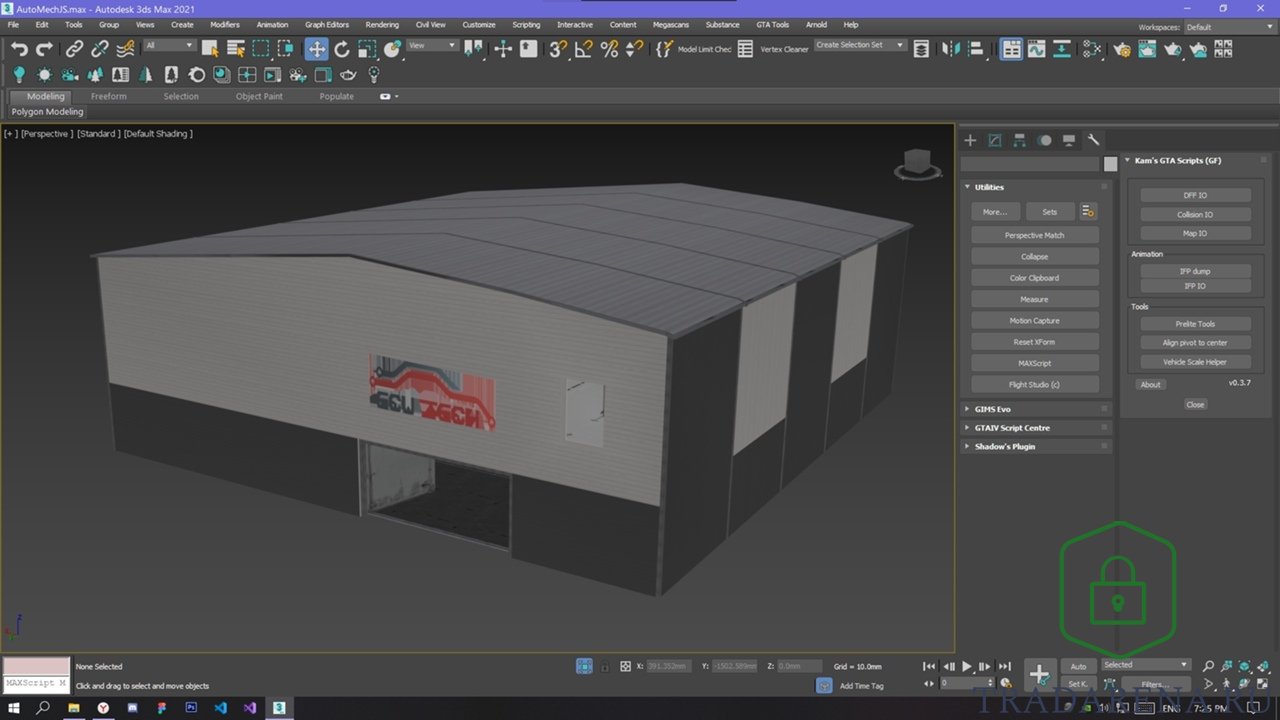Open the Create Selection Set dropdown
Viewport: 1280px width, 720px height.
(x=860, y=45)
